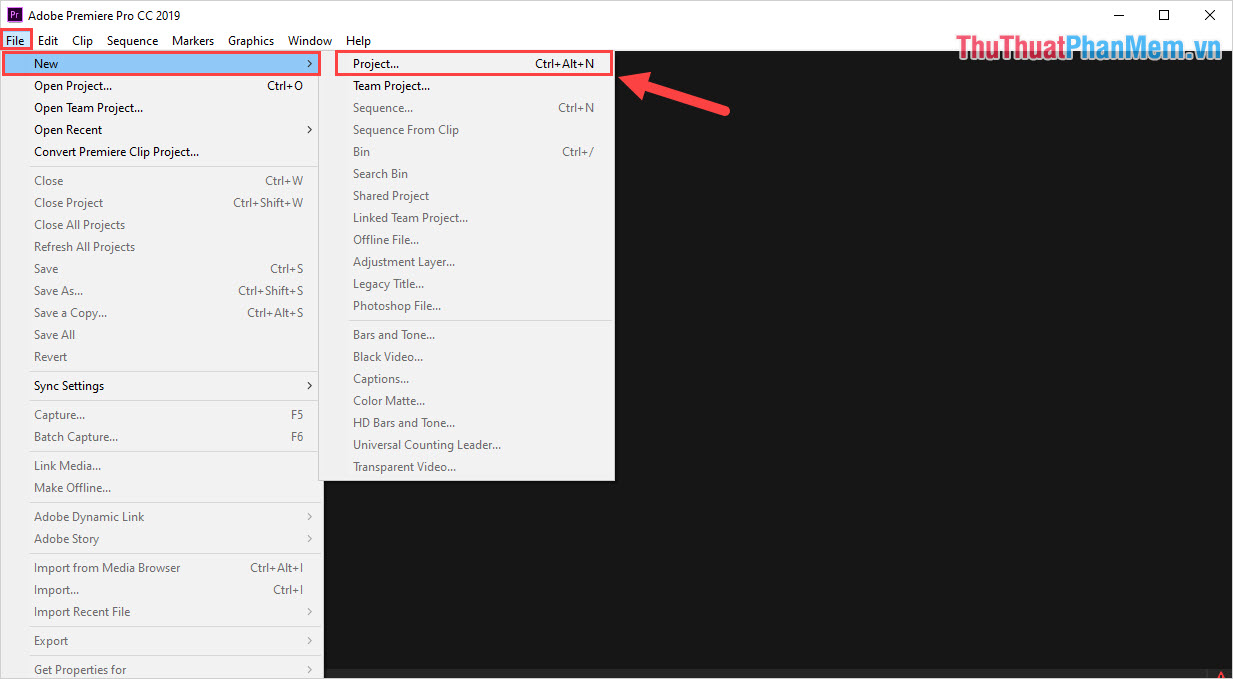Expand the Get Properties for submenu
The height and width of the screenshot is (679, 1233).
161,669
